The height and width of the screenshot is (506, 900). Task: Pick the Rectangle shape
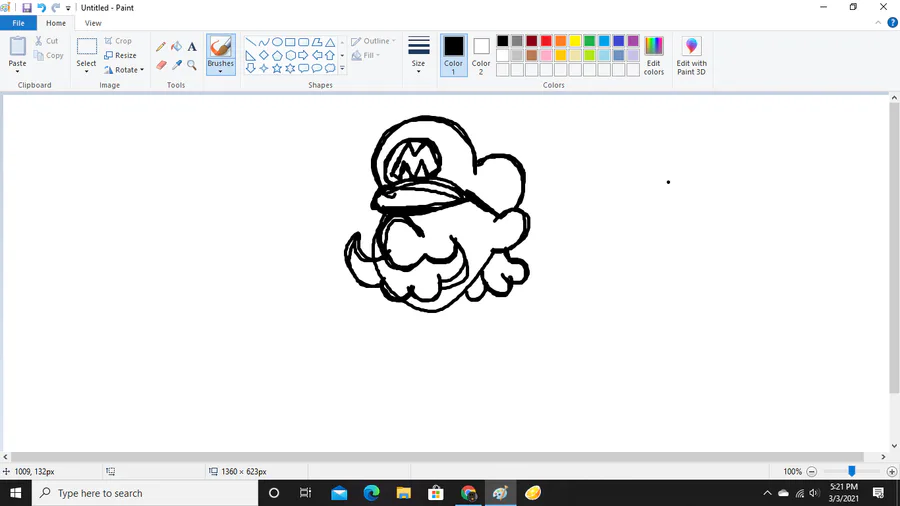tap(290, 42)
